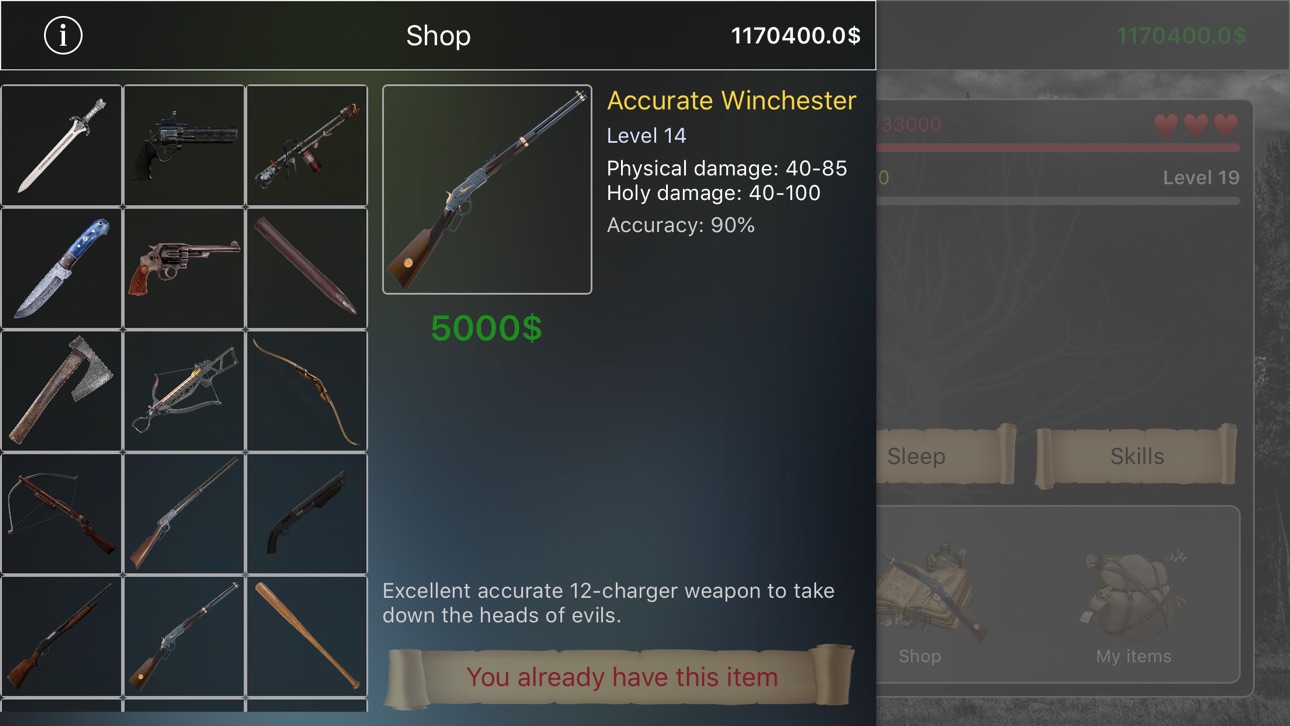Image resolution: width=1290 pixels, height=726 pixels.
Task: Choose the wooden crossbow item
Action: tap(62, 514)
